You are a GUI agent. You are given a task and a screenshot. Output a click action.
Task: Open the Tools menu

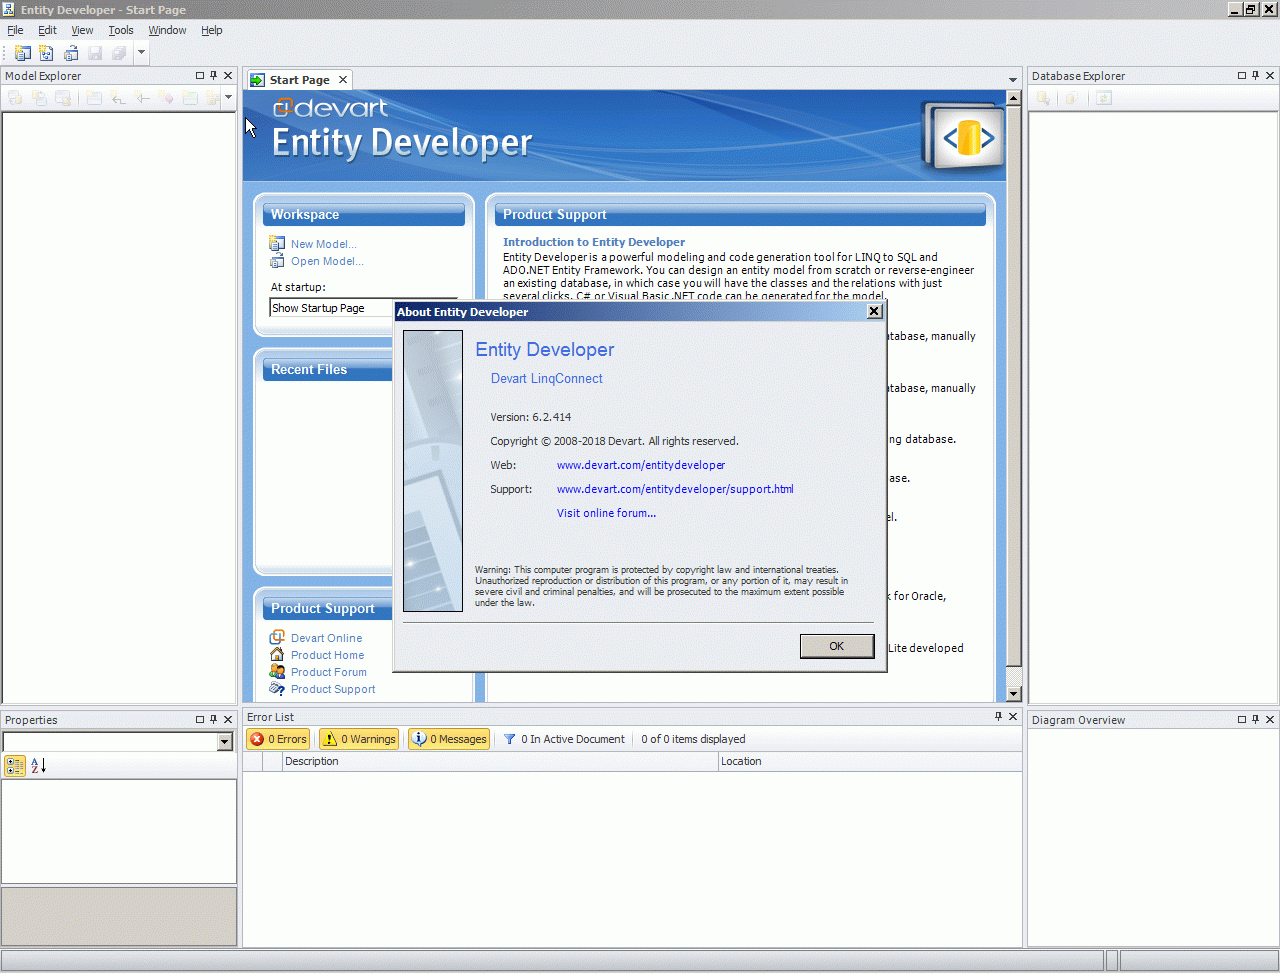click(121, 30)
